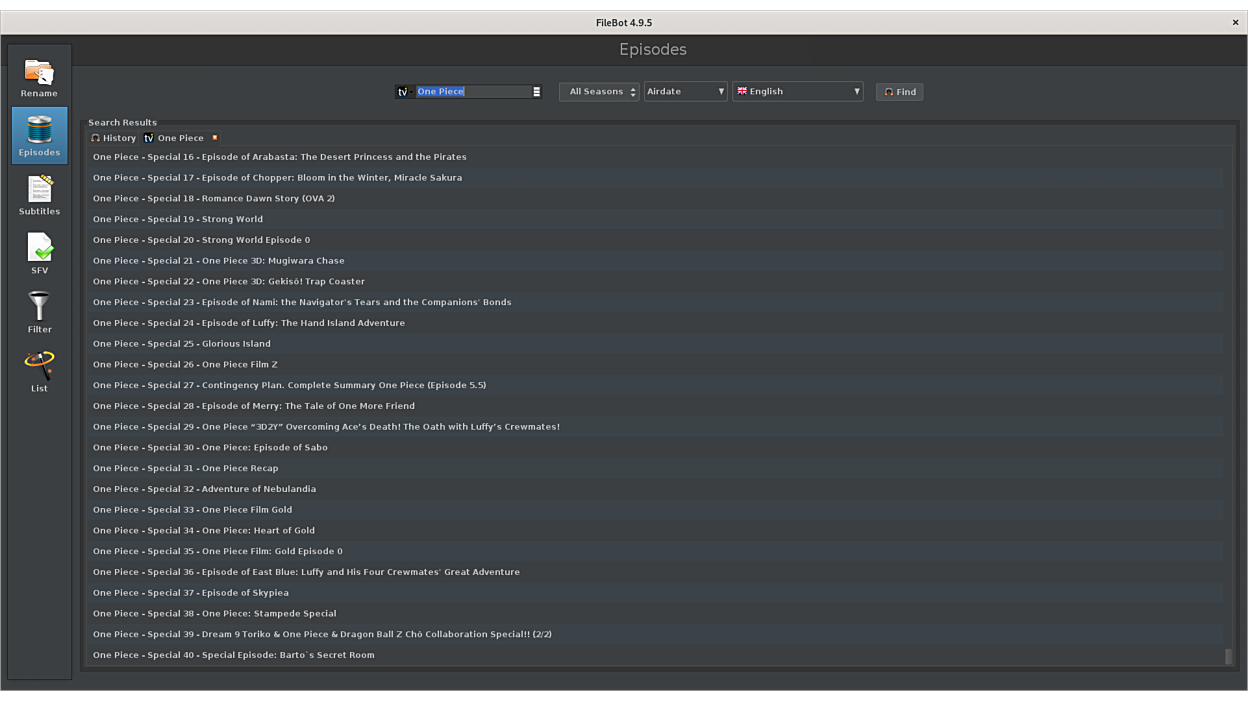This screenshot has height=702, width=1248.
Task: Open the List tool
Action: click(x=39, y=369)
